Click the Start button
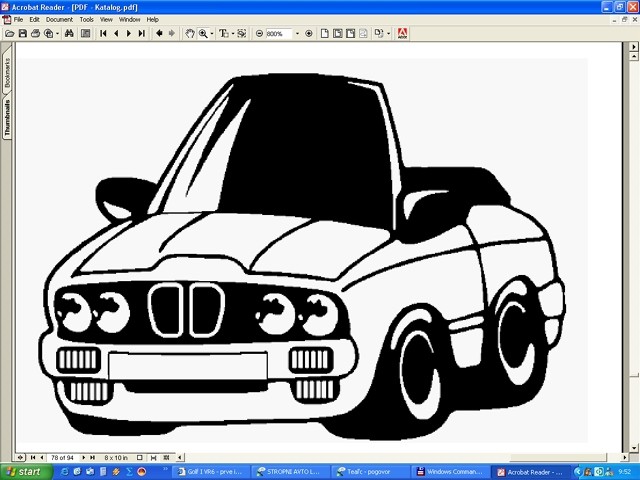Screen dimensions: 640x480 (x=25, y=472)
